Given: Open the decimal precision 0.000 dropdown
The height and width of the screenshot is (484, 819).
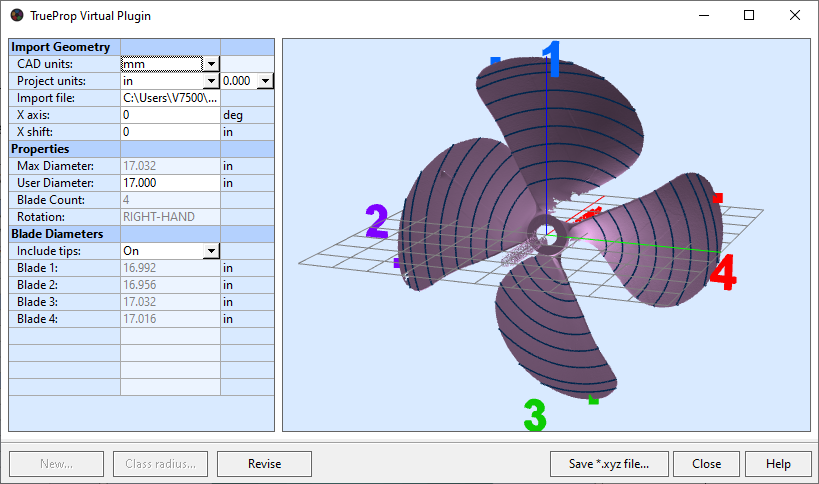Looking at the screenshot, I should click(x=265, y=81).
